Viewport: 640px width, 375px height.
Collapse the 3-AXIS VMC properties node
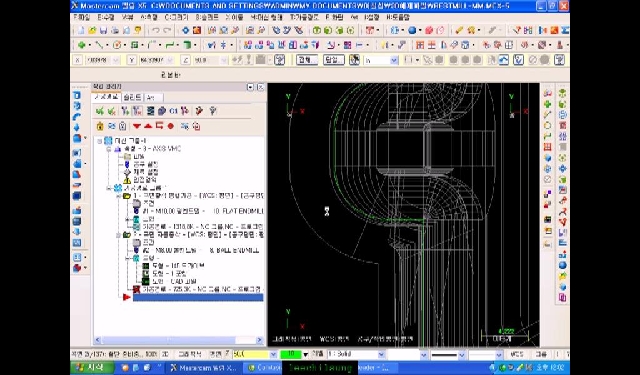109,149
